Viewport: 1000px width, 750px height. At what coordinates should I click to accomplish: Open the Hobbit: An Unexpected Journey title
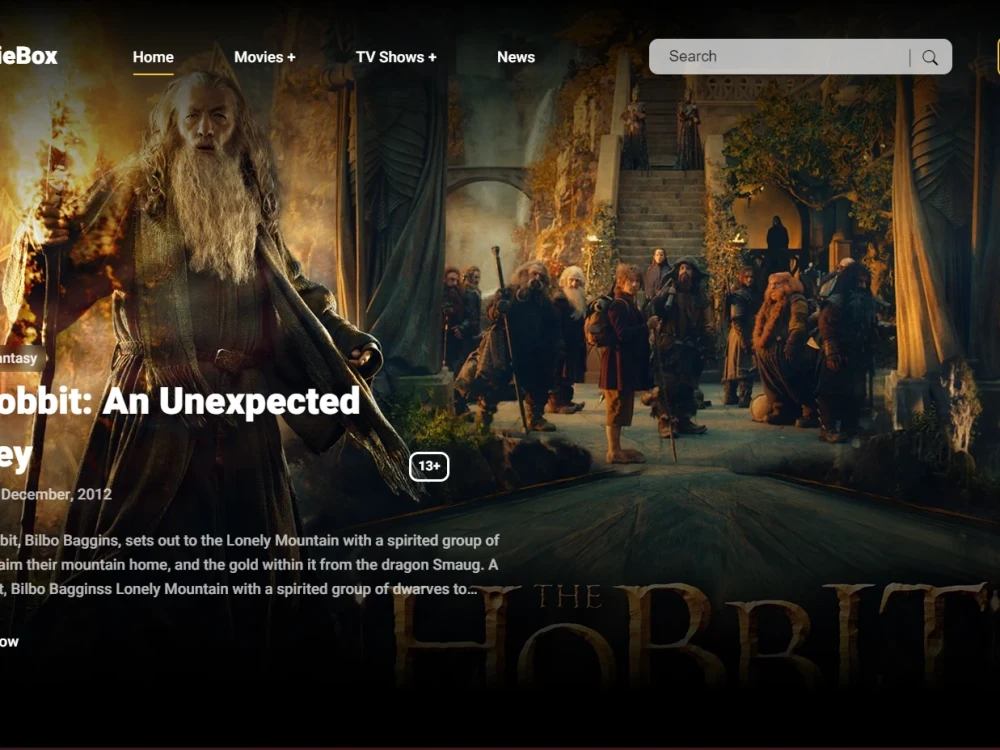pos(180,427)
